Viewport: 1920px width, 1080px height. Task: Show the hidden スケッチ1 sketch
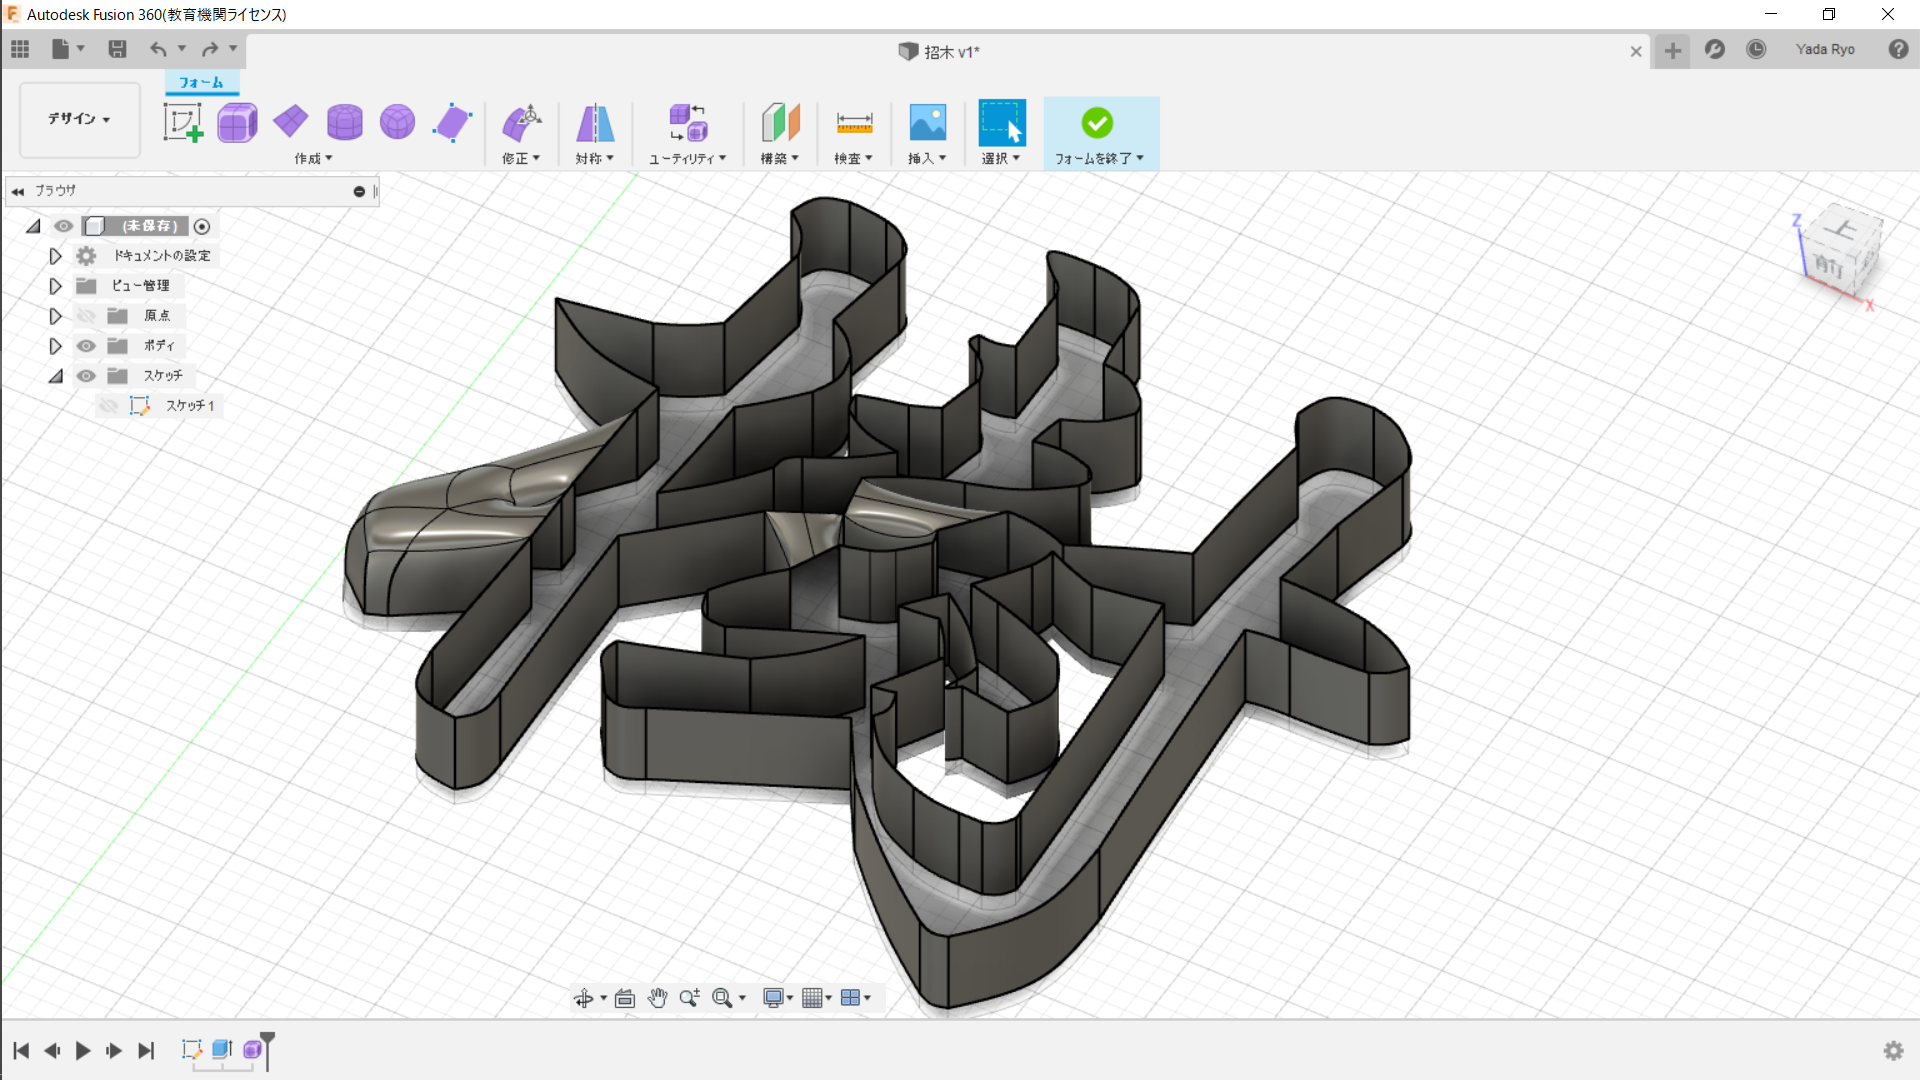109,406
